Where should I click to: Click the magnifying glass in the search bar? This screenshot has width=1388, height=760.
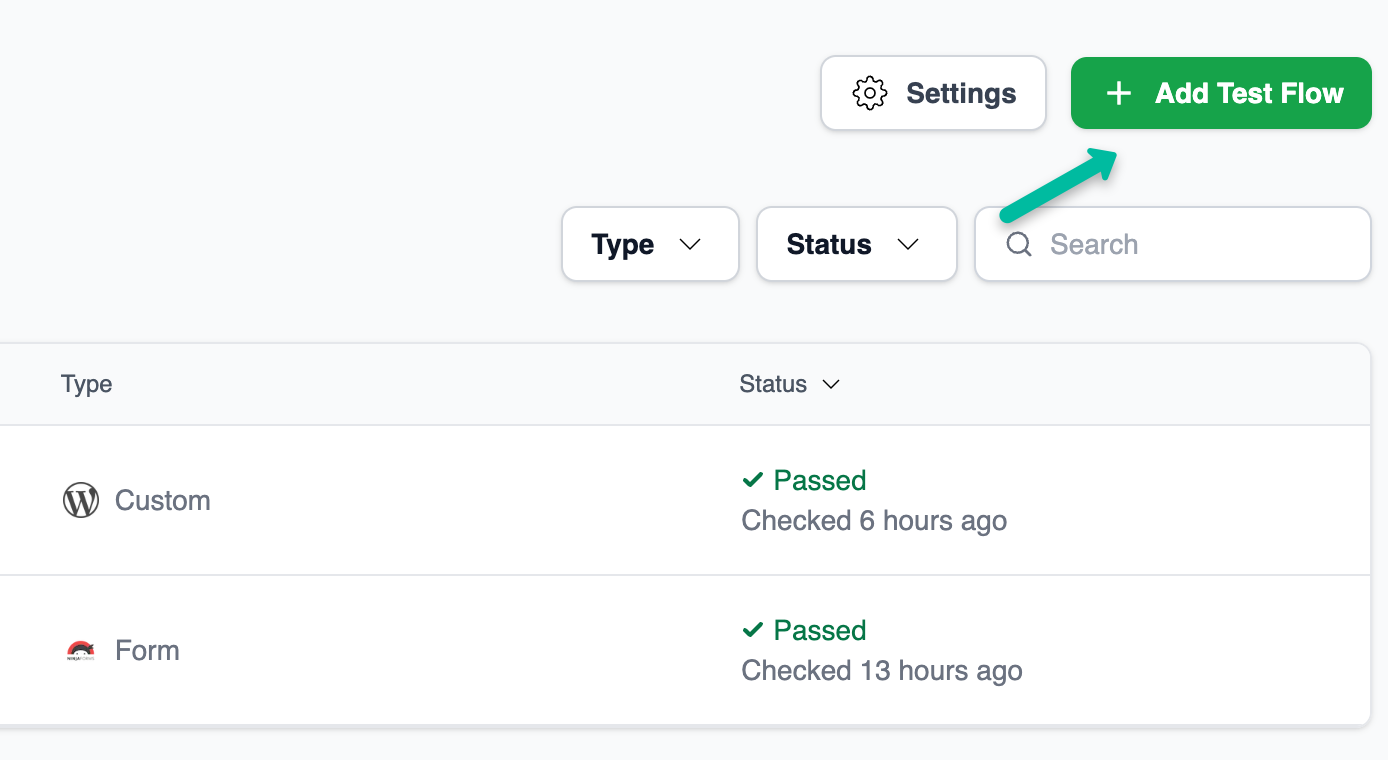tap(1019, 244)
